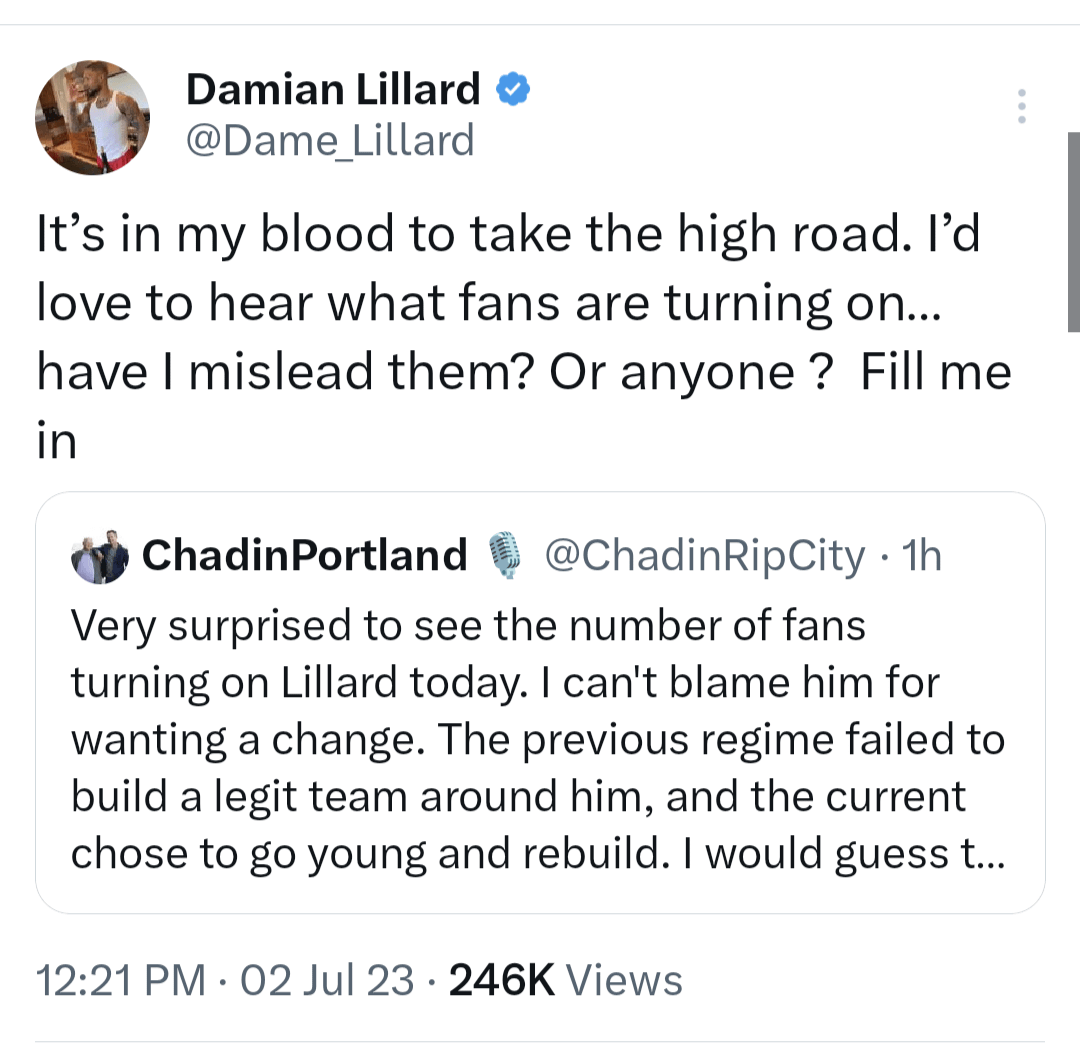View the 246K Views count
Screen dimensions: 1080x1061
pos(502,981)
